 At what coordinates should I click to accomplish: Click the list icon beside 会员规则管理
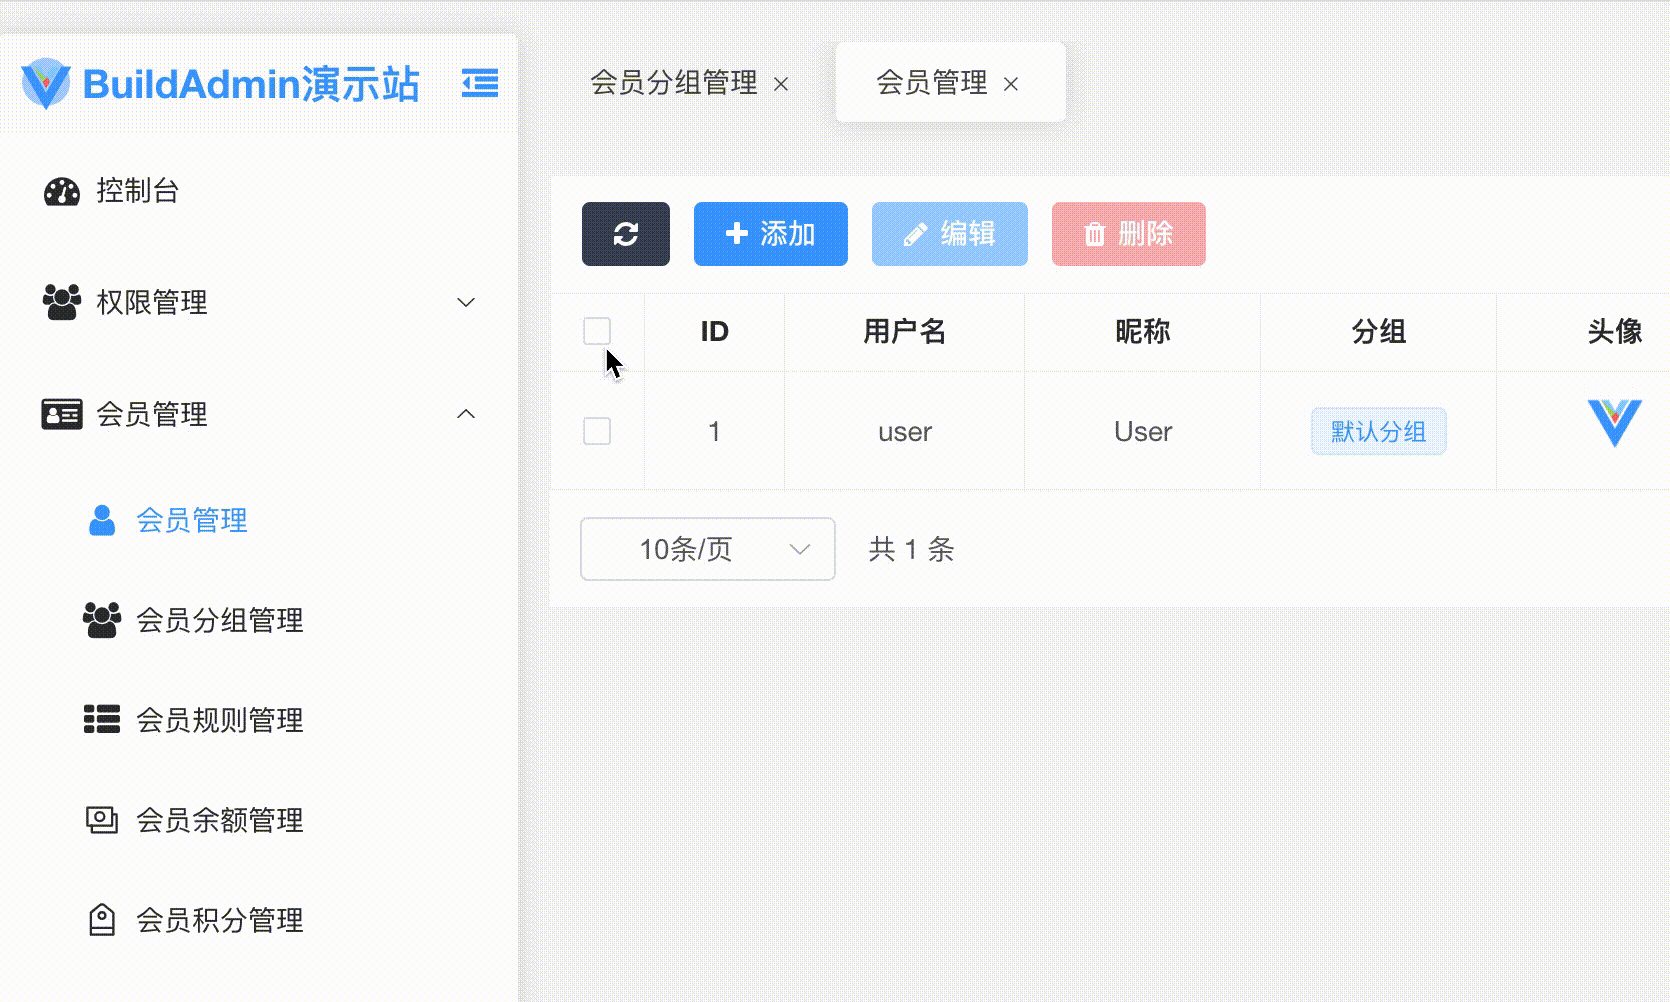102,720
